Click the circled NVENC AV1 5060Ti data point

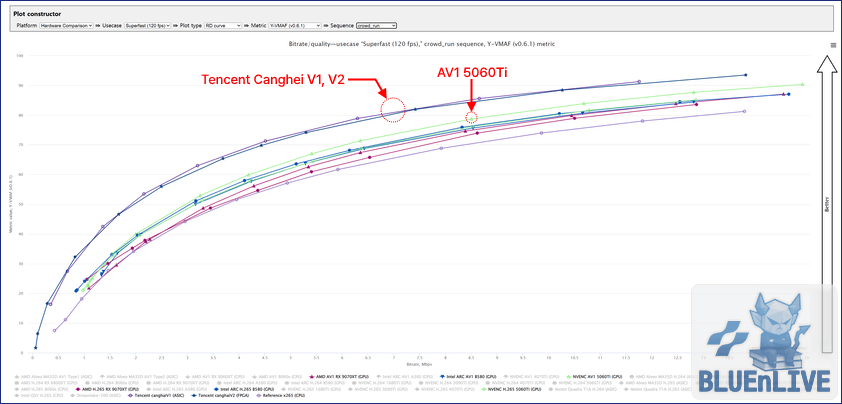click(x=471, y=118)
